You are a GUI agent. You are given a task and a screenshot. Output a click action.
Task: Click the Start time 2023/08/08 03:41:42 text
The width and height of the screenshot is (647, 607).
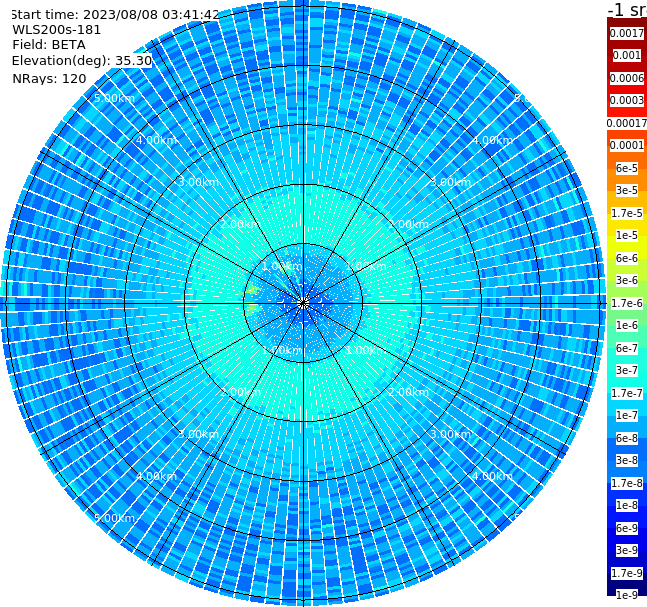pos(115,15)
